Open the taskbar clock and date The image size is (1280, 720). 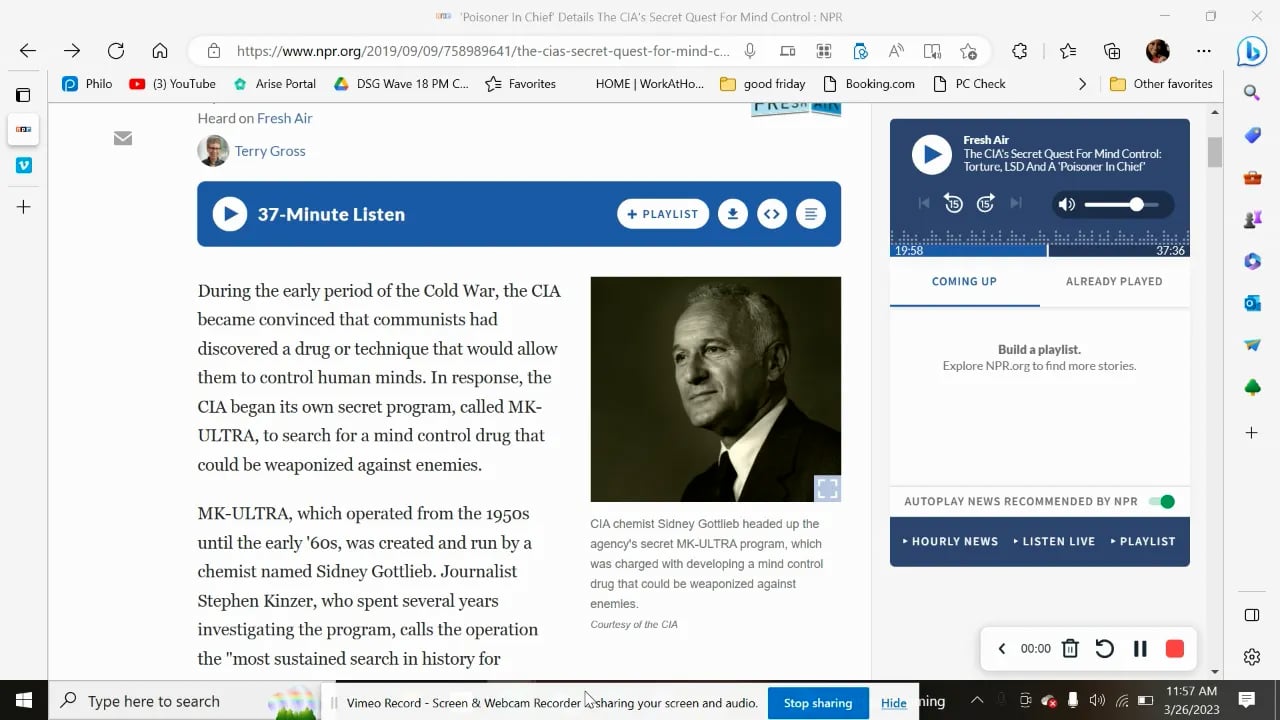point(1191,700)
